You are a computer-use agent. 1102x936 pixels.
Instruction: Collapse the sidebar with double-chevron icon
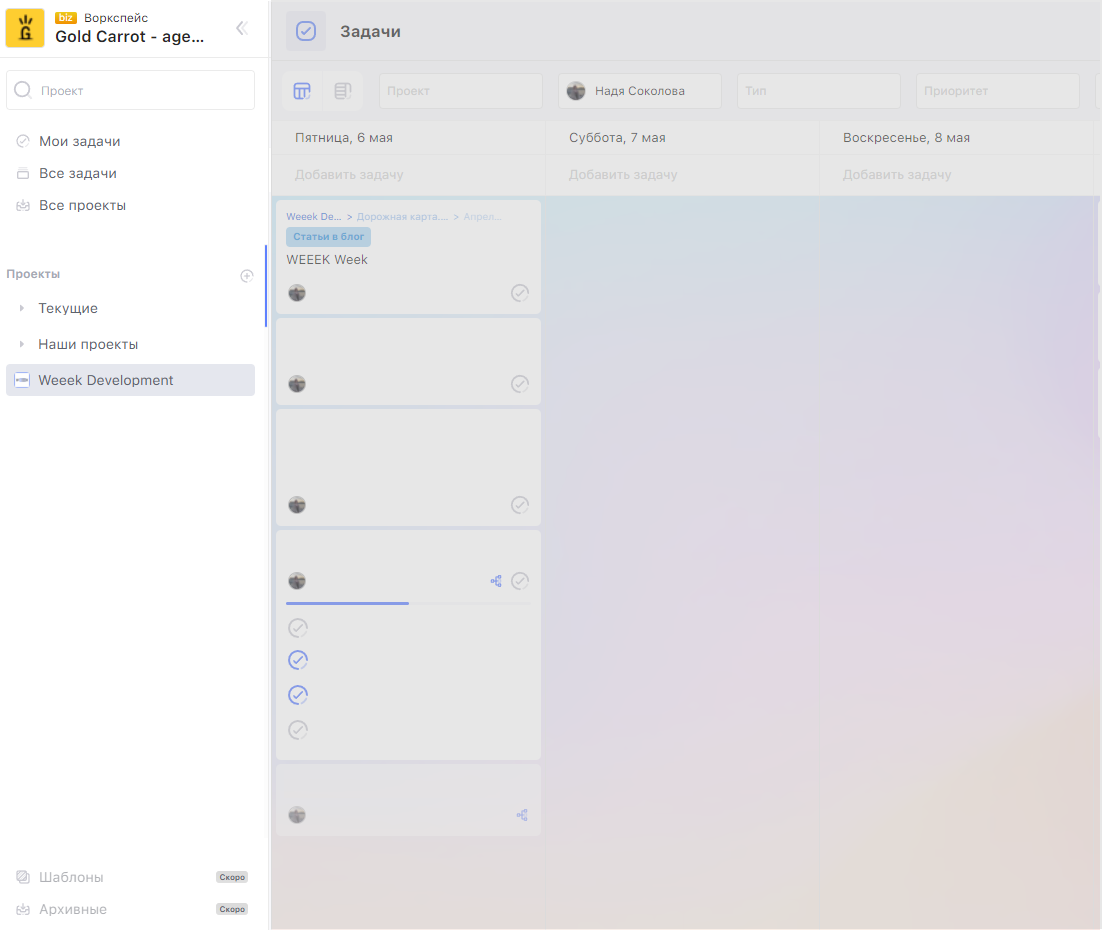point(241,28)
